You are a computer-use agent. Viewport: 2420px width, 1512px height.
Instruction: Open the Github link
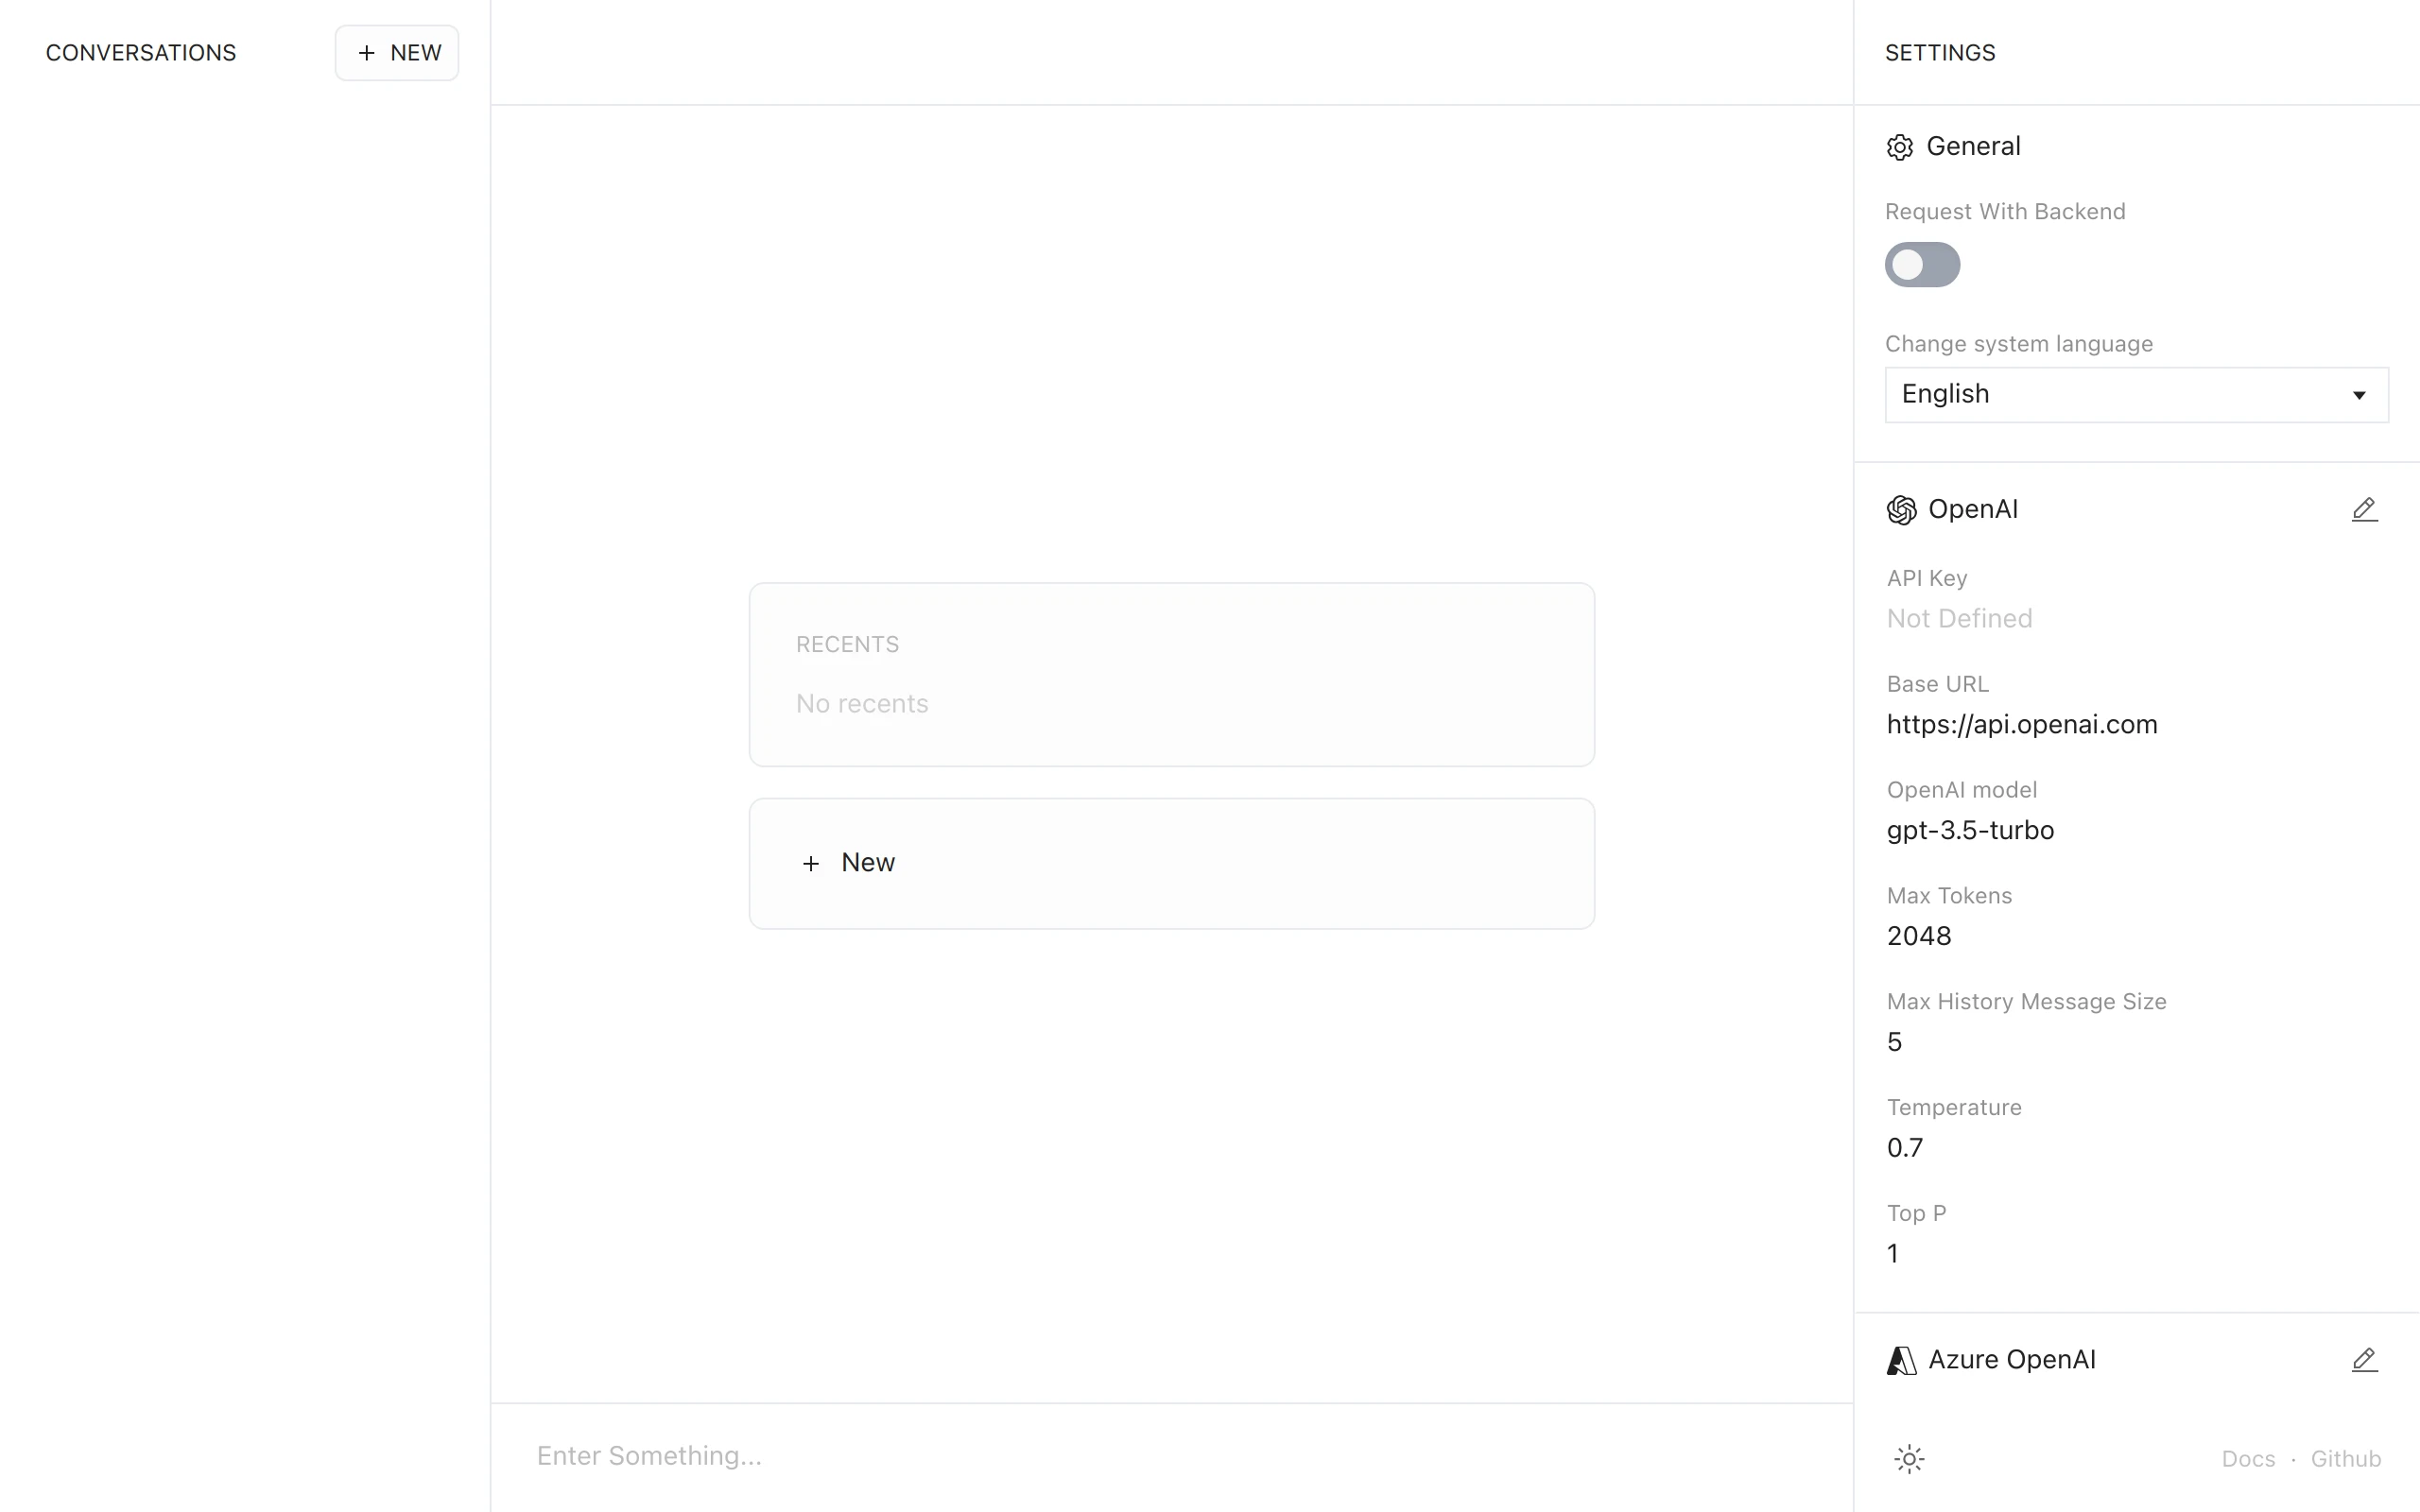2345,1459
